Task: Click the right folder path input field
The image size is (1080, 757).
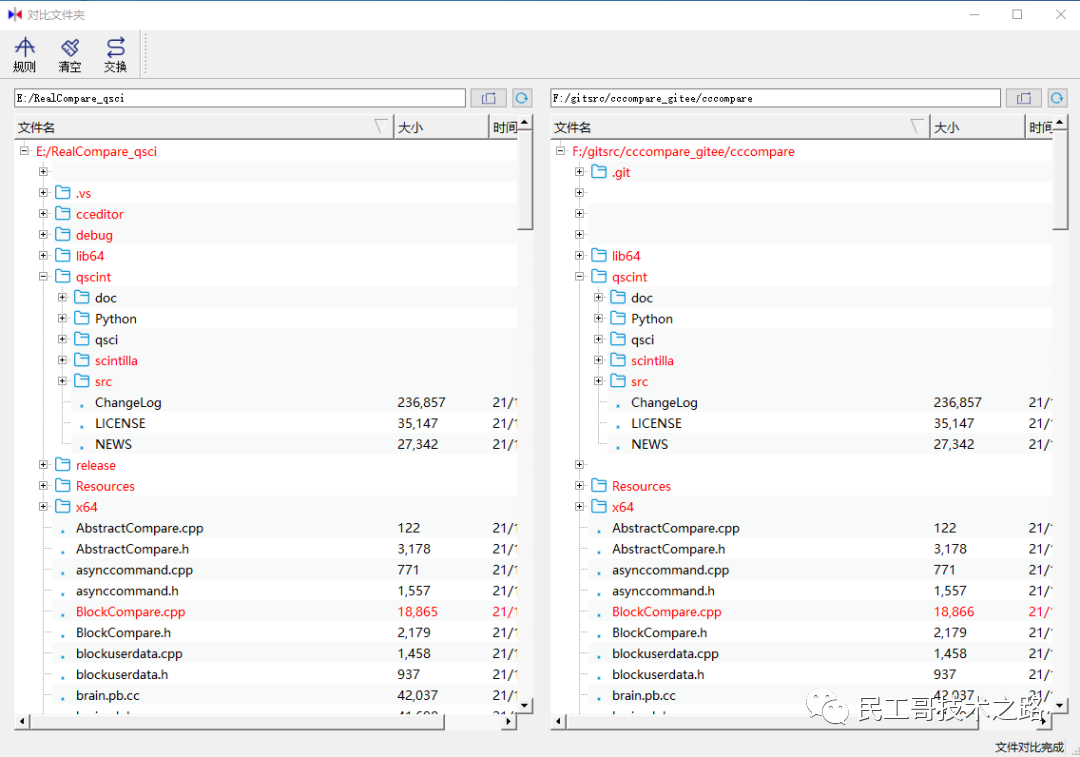Action: [776, 98]
